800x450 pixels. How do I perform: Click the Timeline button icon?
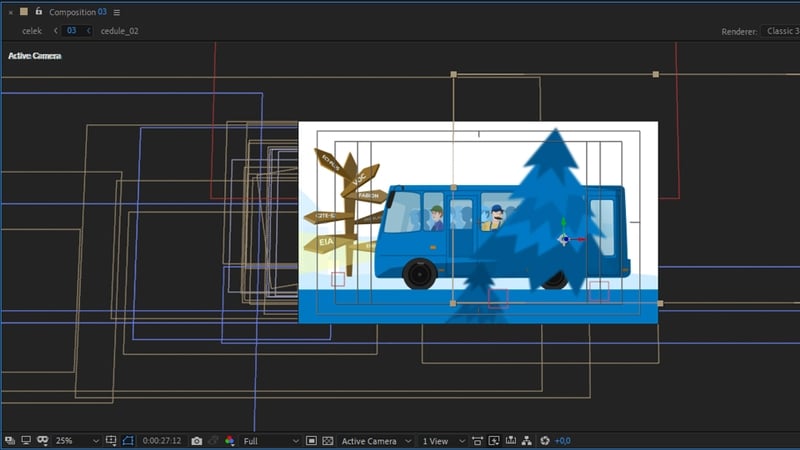pos(511,441)
